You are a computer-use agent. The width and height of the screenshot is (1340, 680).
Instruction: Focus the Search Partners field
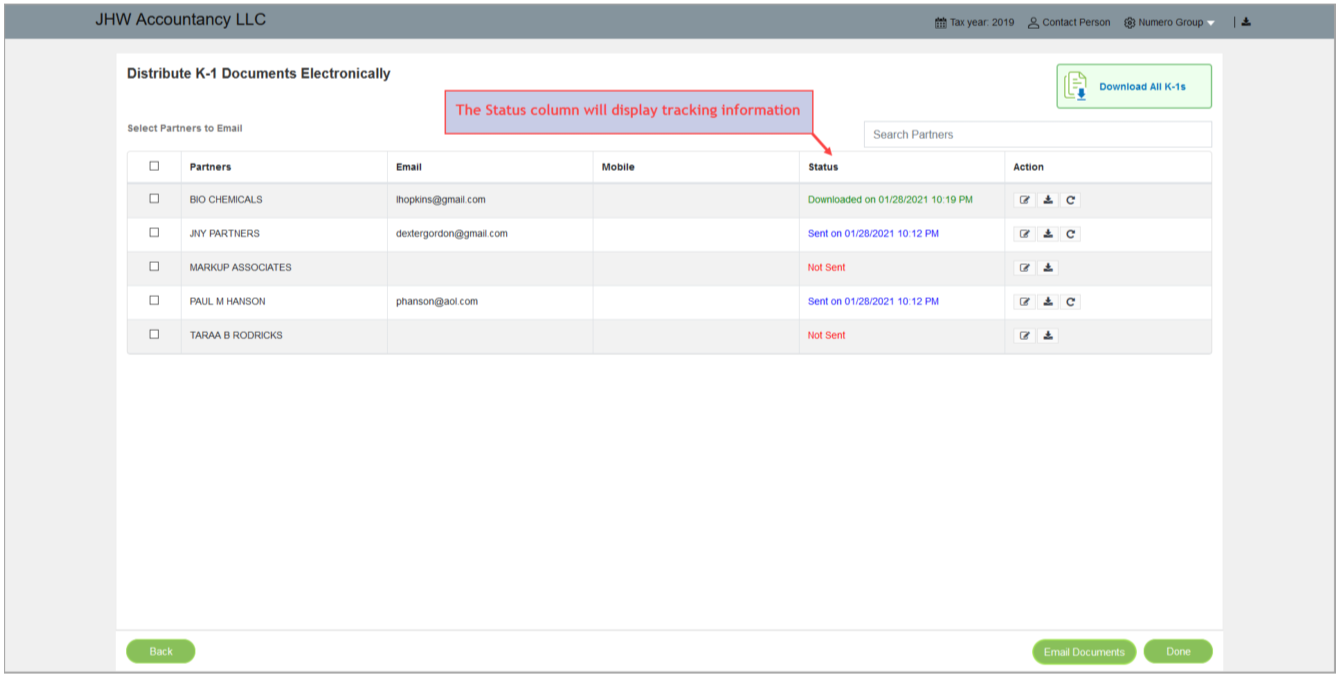click(1037, 134)
